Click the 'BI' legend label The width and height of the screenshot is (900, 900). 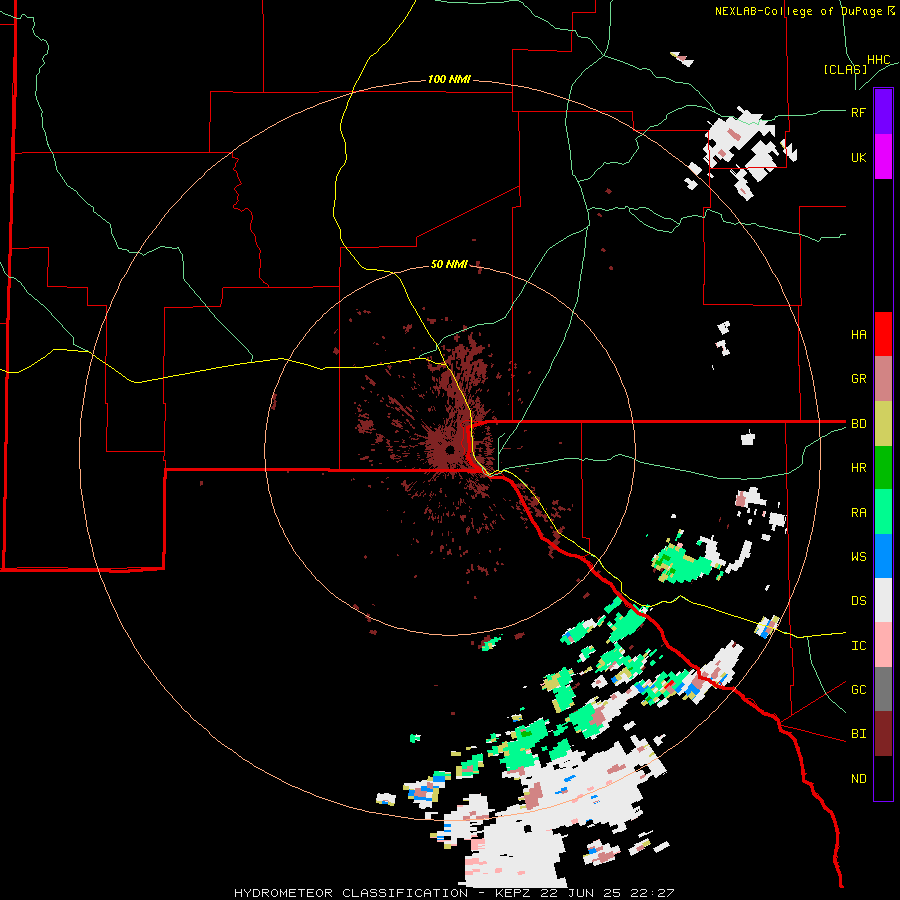858,734
